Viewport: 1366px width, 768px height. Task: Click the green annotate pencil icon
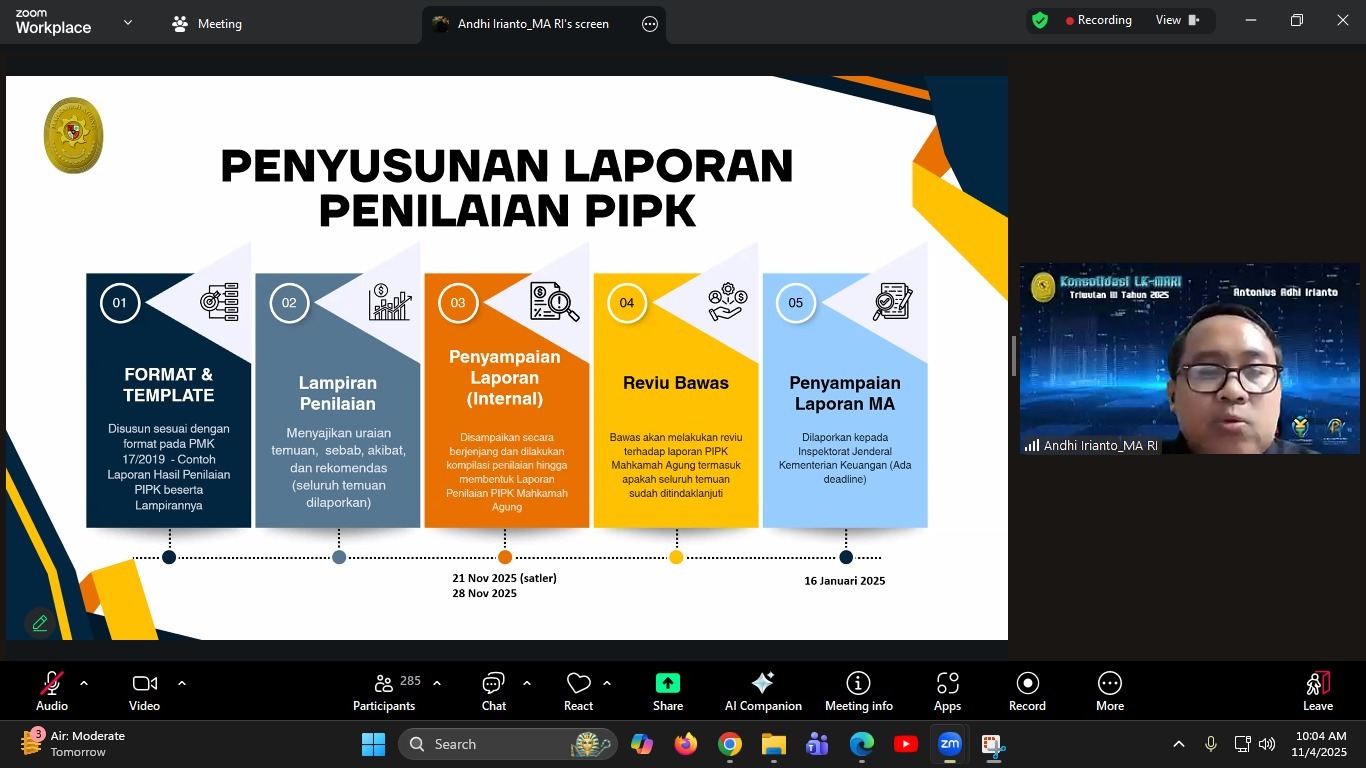pos(40,623)
